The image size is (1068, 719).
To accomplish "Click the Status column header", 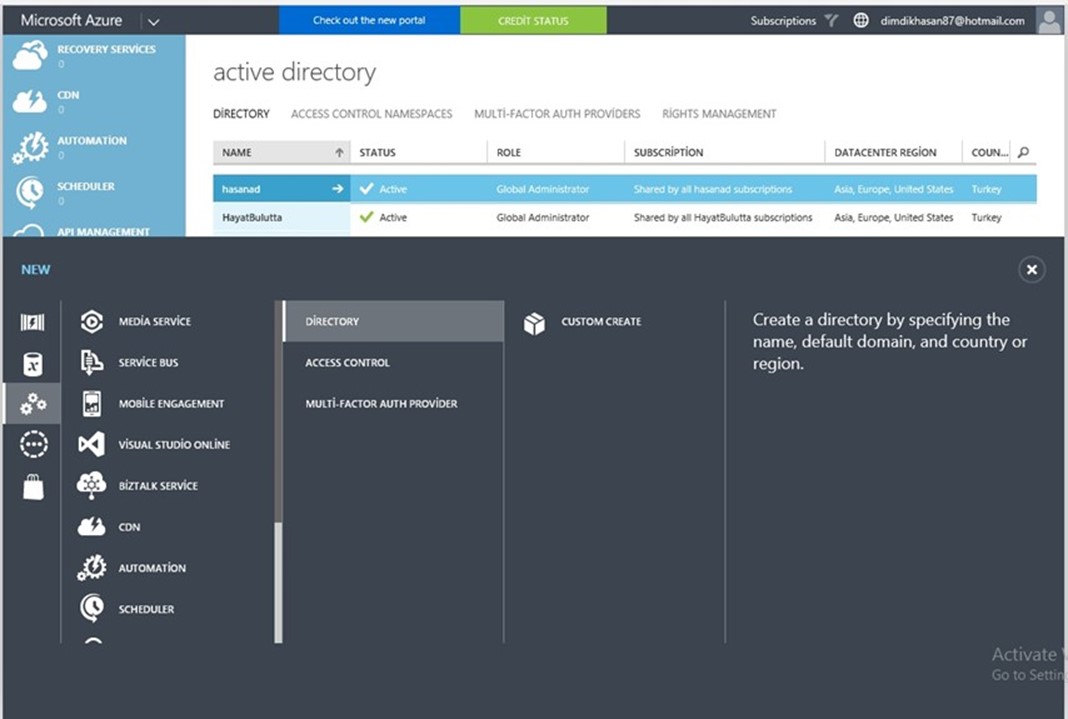I will 419,153.
